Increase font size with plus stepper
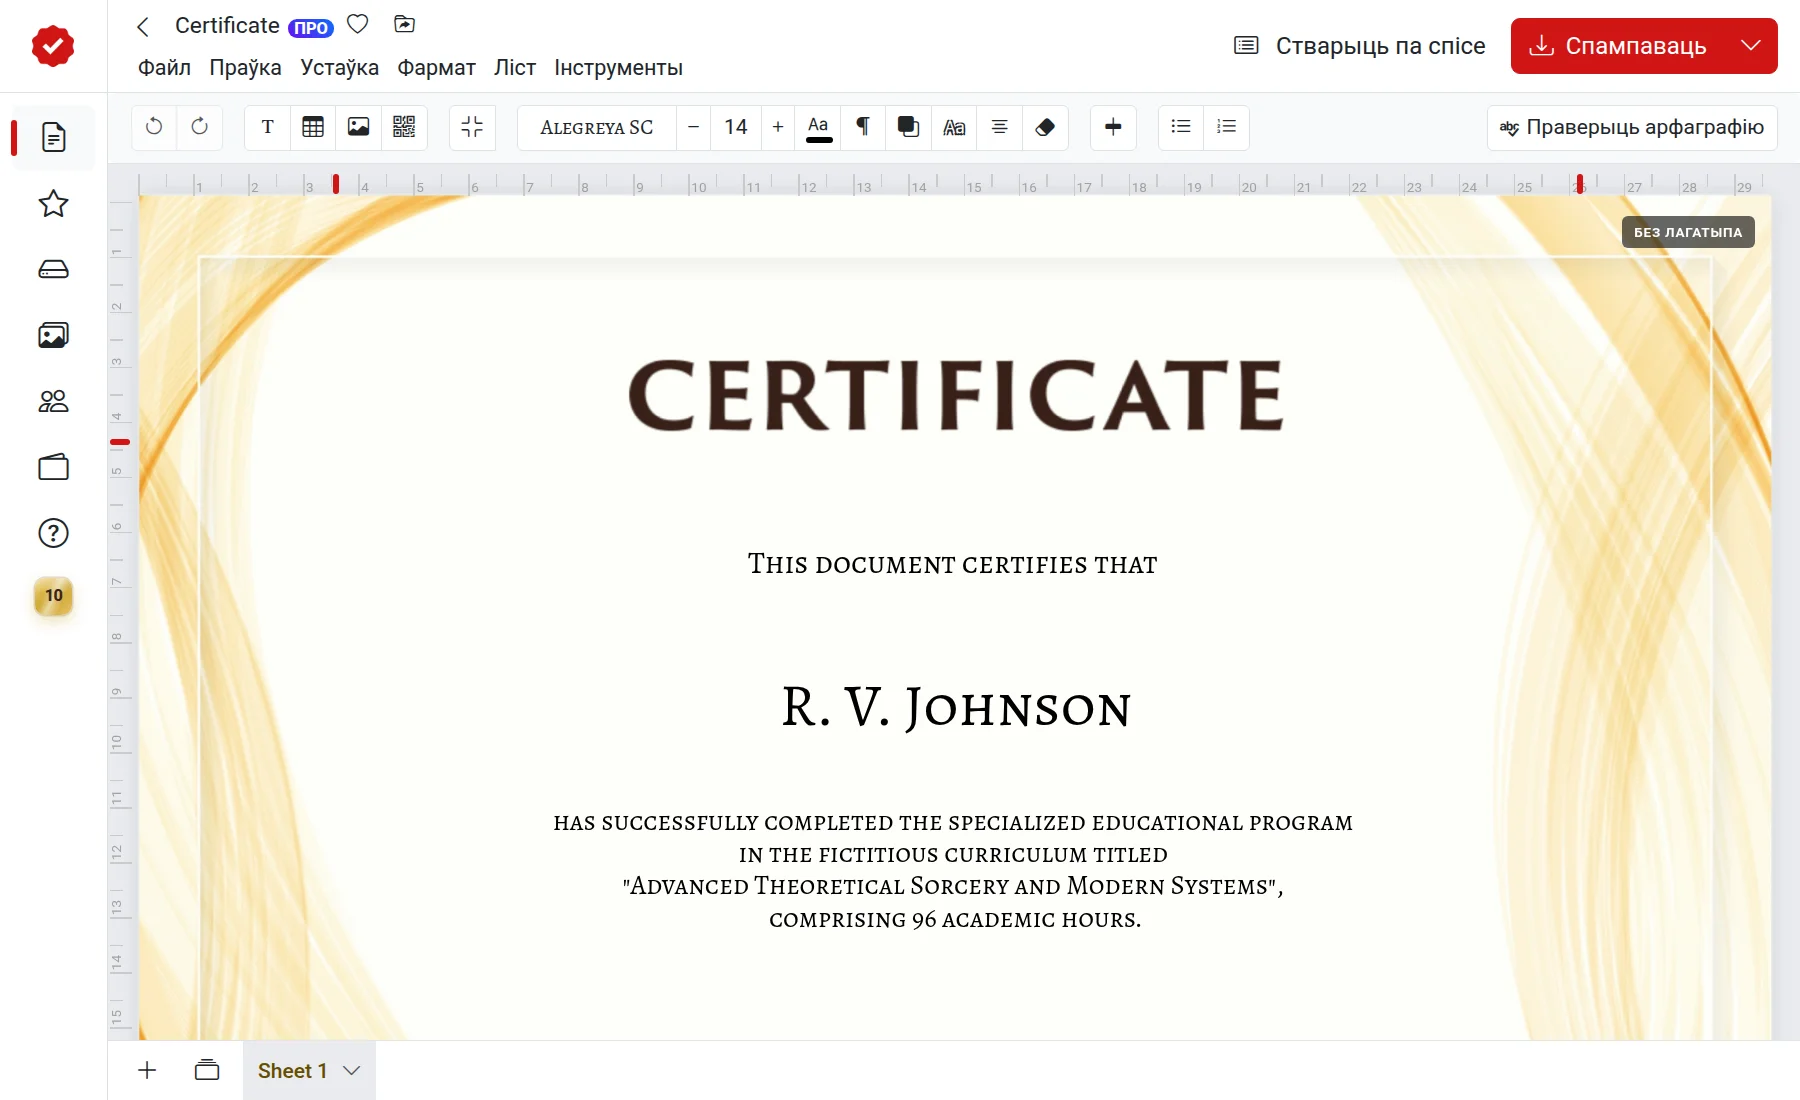The height and width of the screenshot is (1100, 1800). point(778,127)
